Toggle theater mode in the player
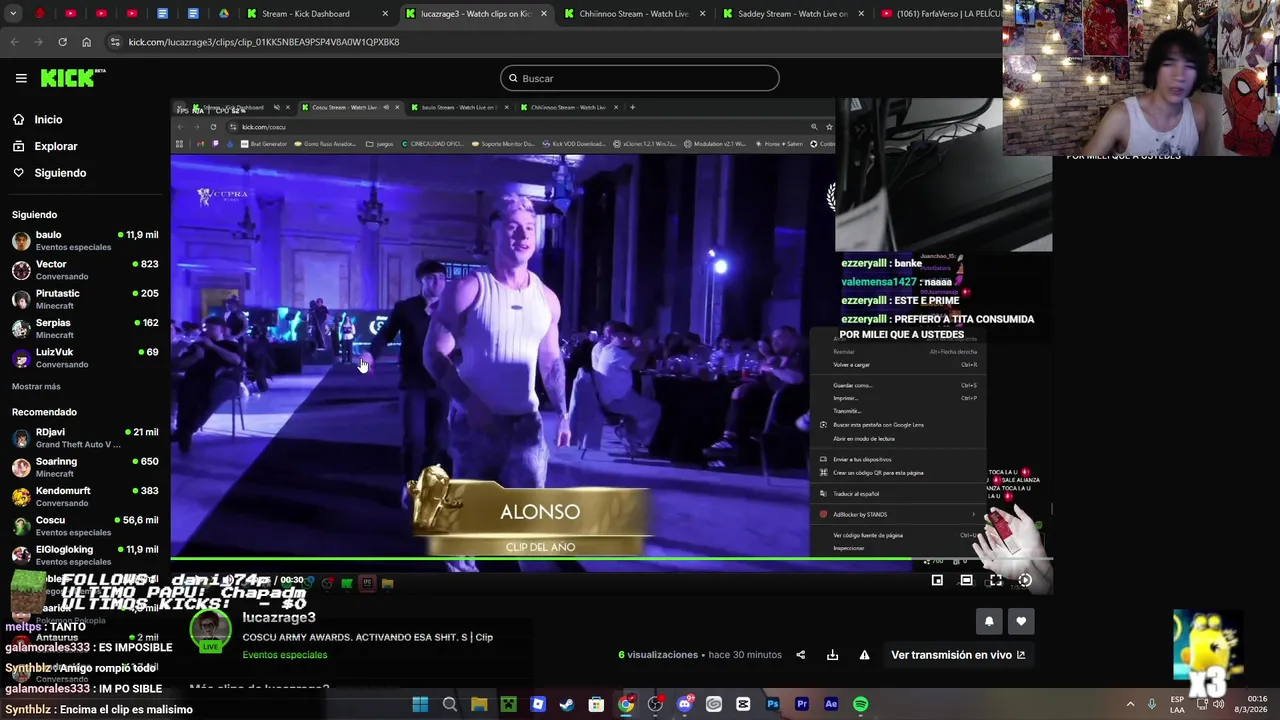The image size is (1280, 720). (x=966, y=580)
